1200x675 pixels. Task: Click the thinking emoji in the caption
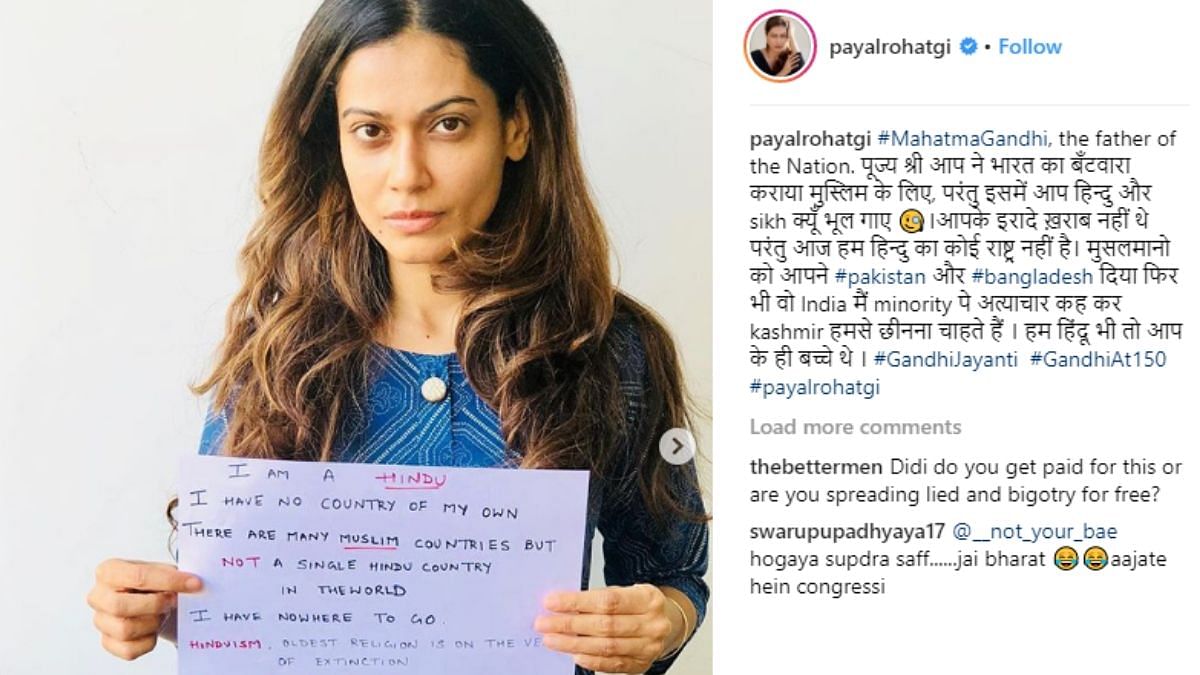pyautogui.click(x=912, y=221)
